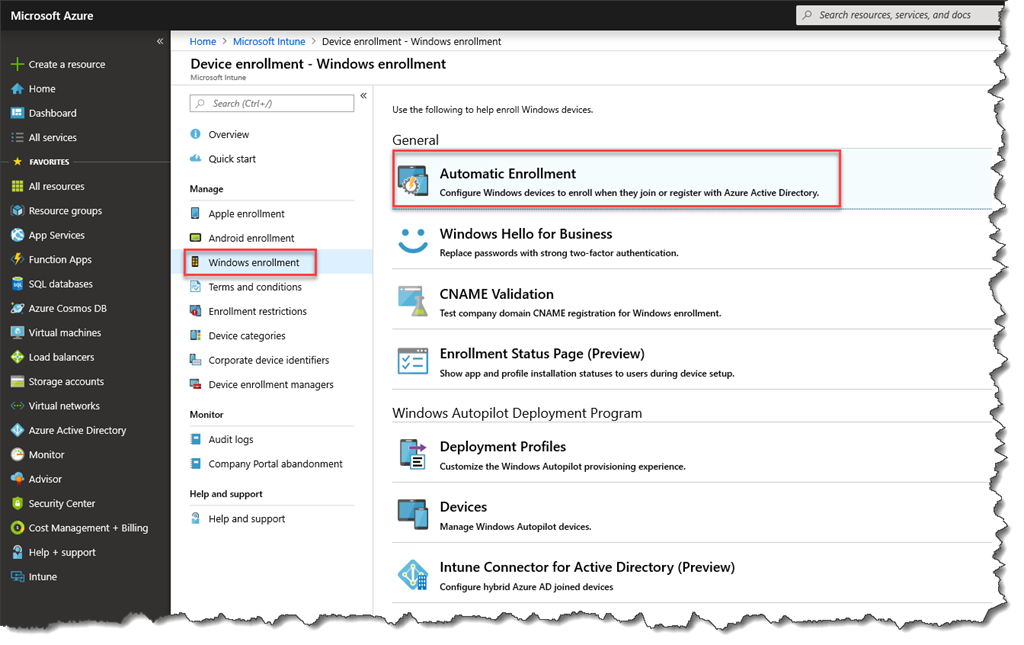Open Windows Hello for Business title
This screenshot has height=645, width=1024.
coord(526,234)
